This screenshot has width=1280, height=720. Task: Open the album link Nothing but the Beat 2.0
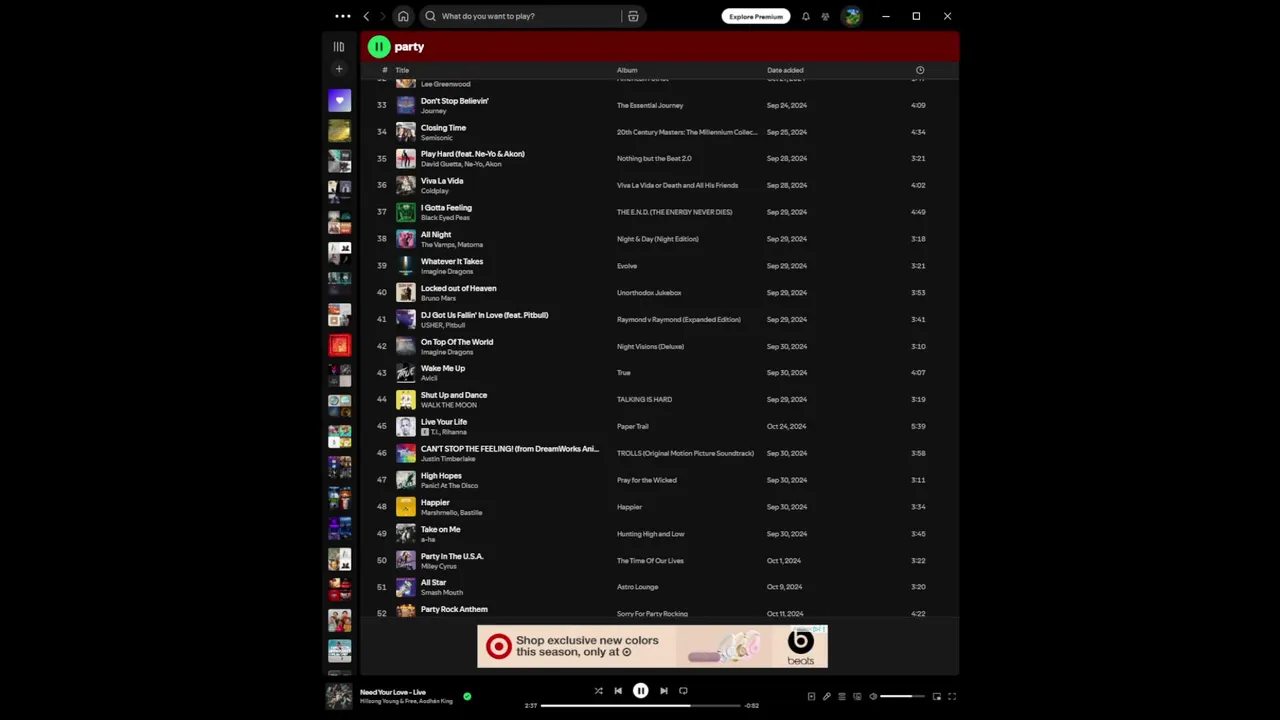click(x=654, y=158)
